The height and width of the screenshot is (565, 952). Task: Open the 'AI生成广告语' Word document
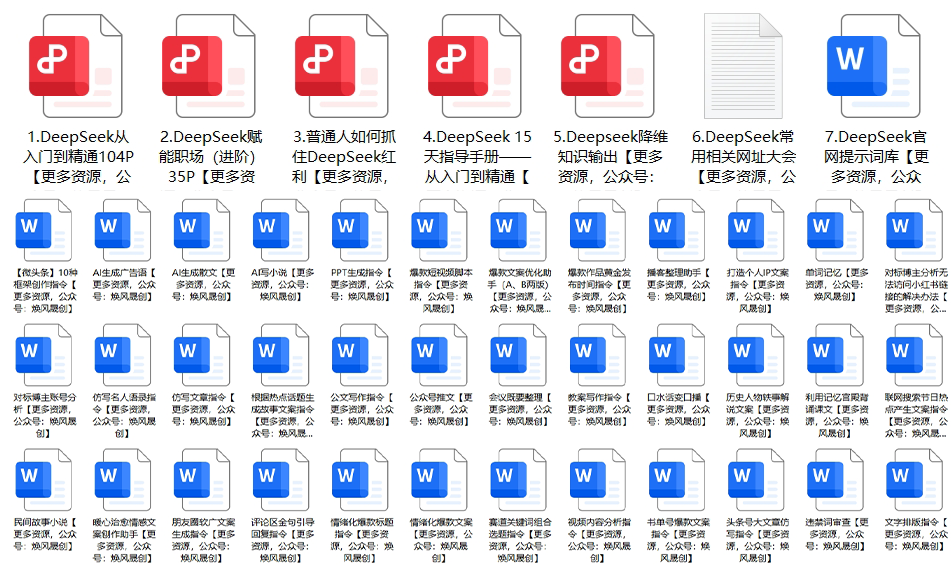pyautogui.click(x=121, y=230)
